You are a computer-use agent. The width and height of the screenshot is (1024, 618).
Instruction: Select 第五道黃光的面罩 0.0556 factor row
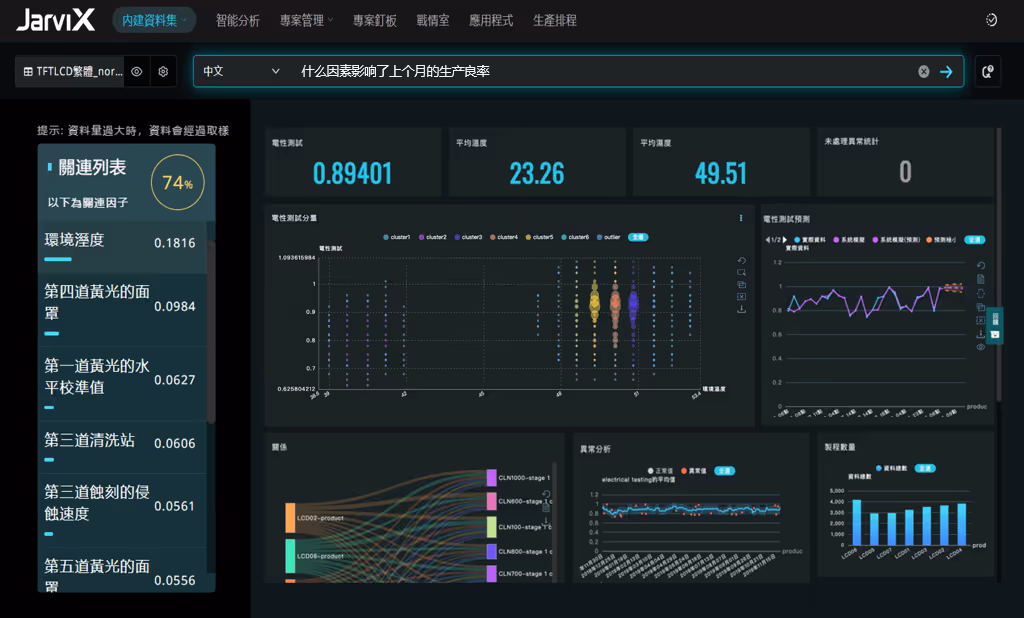(122, 571)
